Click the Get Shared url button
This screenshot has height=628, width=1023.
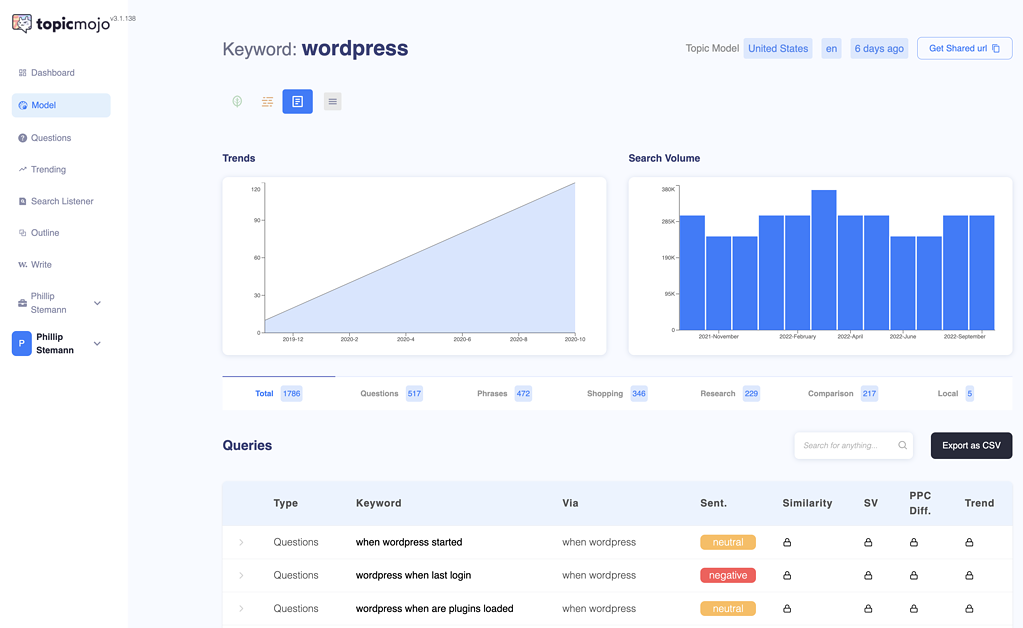964,48
